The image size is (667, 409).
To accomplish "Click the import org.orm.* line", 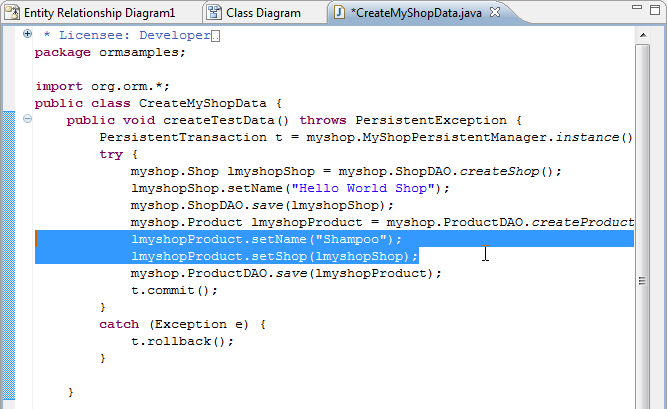I will coord(103,86).
